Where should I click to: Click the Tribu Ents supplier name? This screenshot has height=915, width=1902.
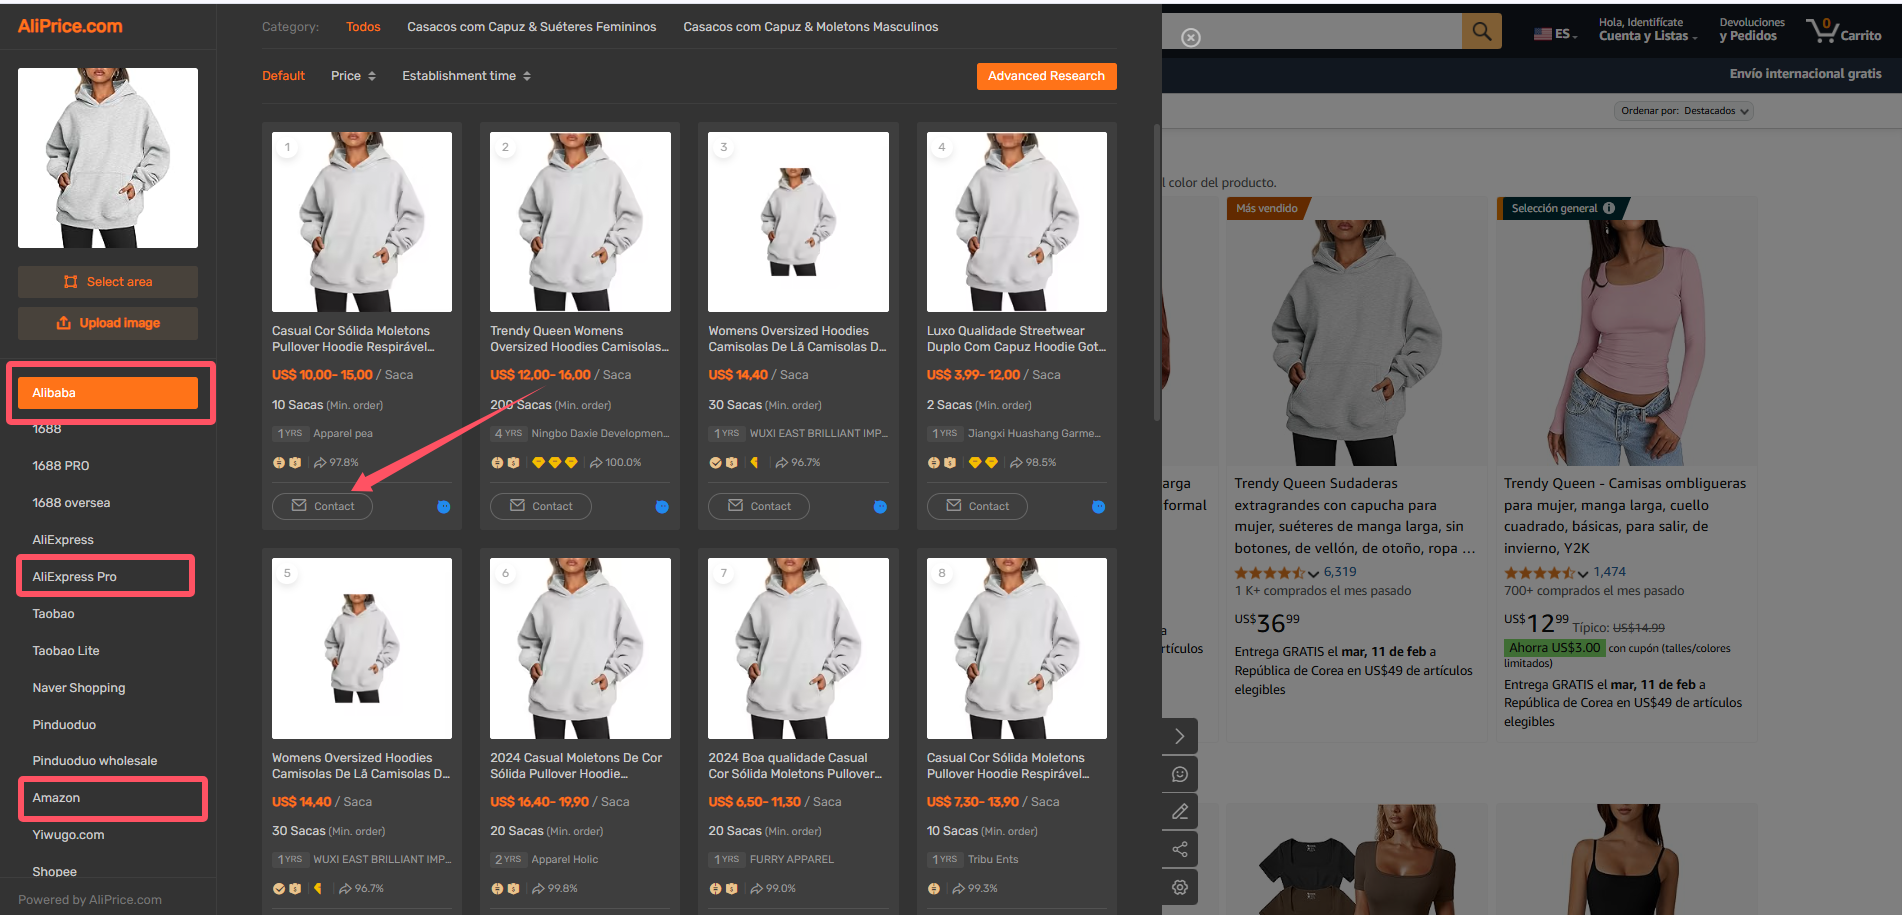(993, 860)
